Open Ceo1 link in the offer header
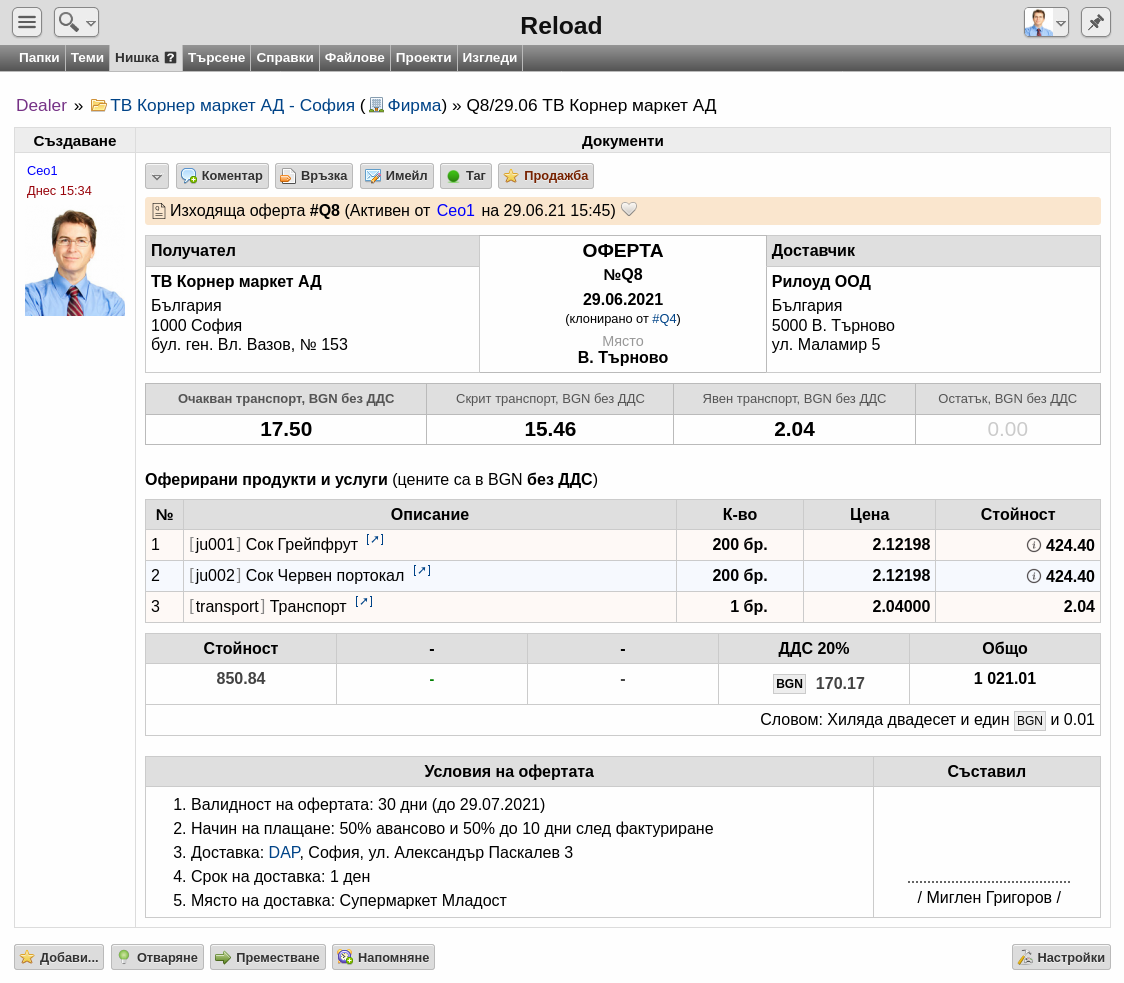The width and height of the screenshot is (1124, 983). click(455, 211)
